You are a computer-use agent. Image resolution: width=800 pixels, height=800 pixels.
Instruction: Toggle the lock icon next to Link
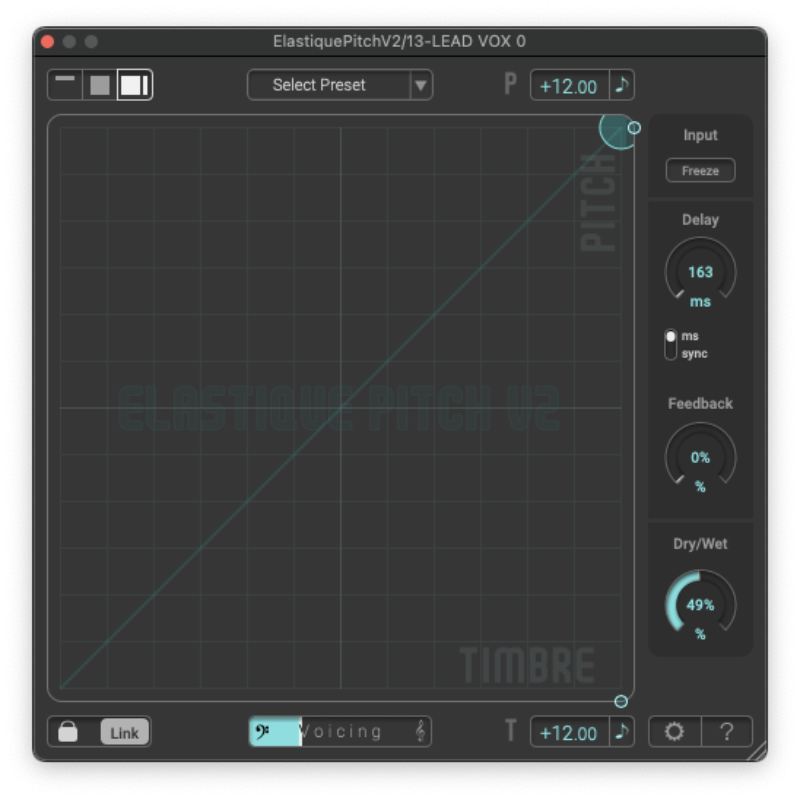point(68,732)
